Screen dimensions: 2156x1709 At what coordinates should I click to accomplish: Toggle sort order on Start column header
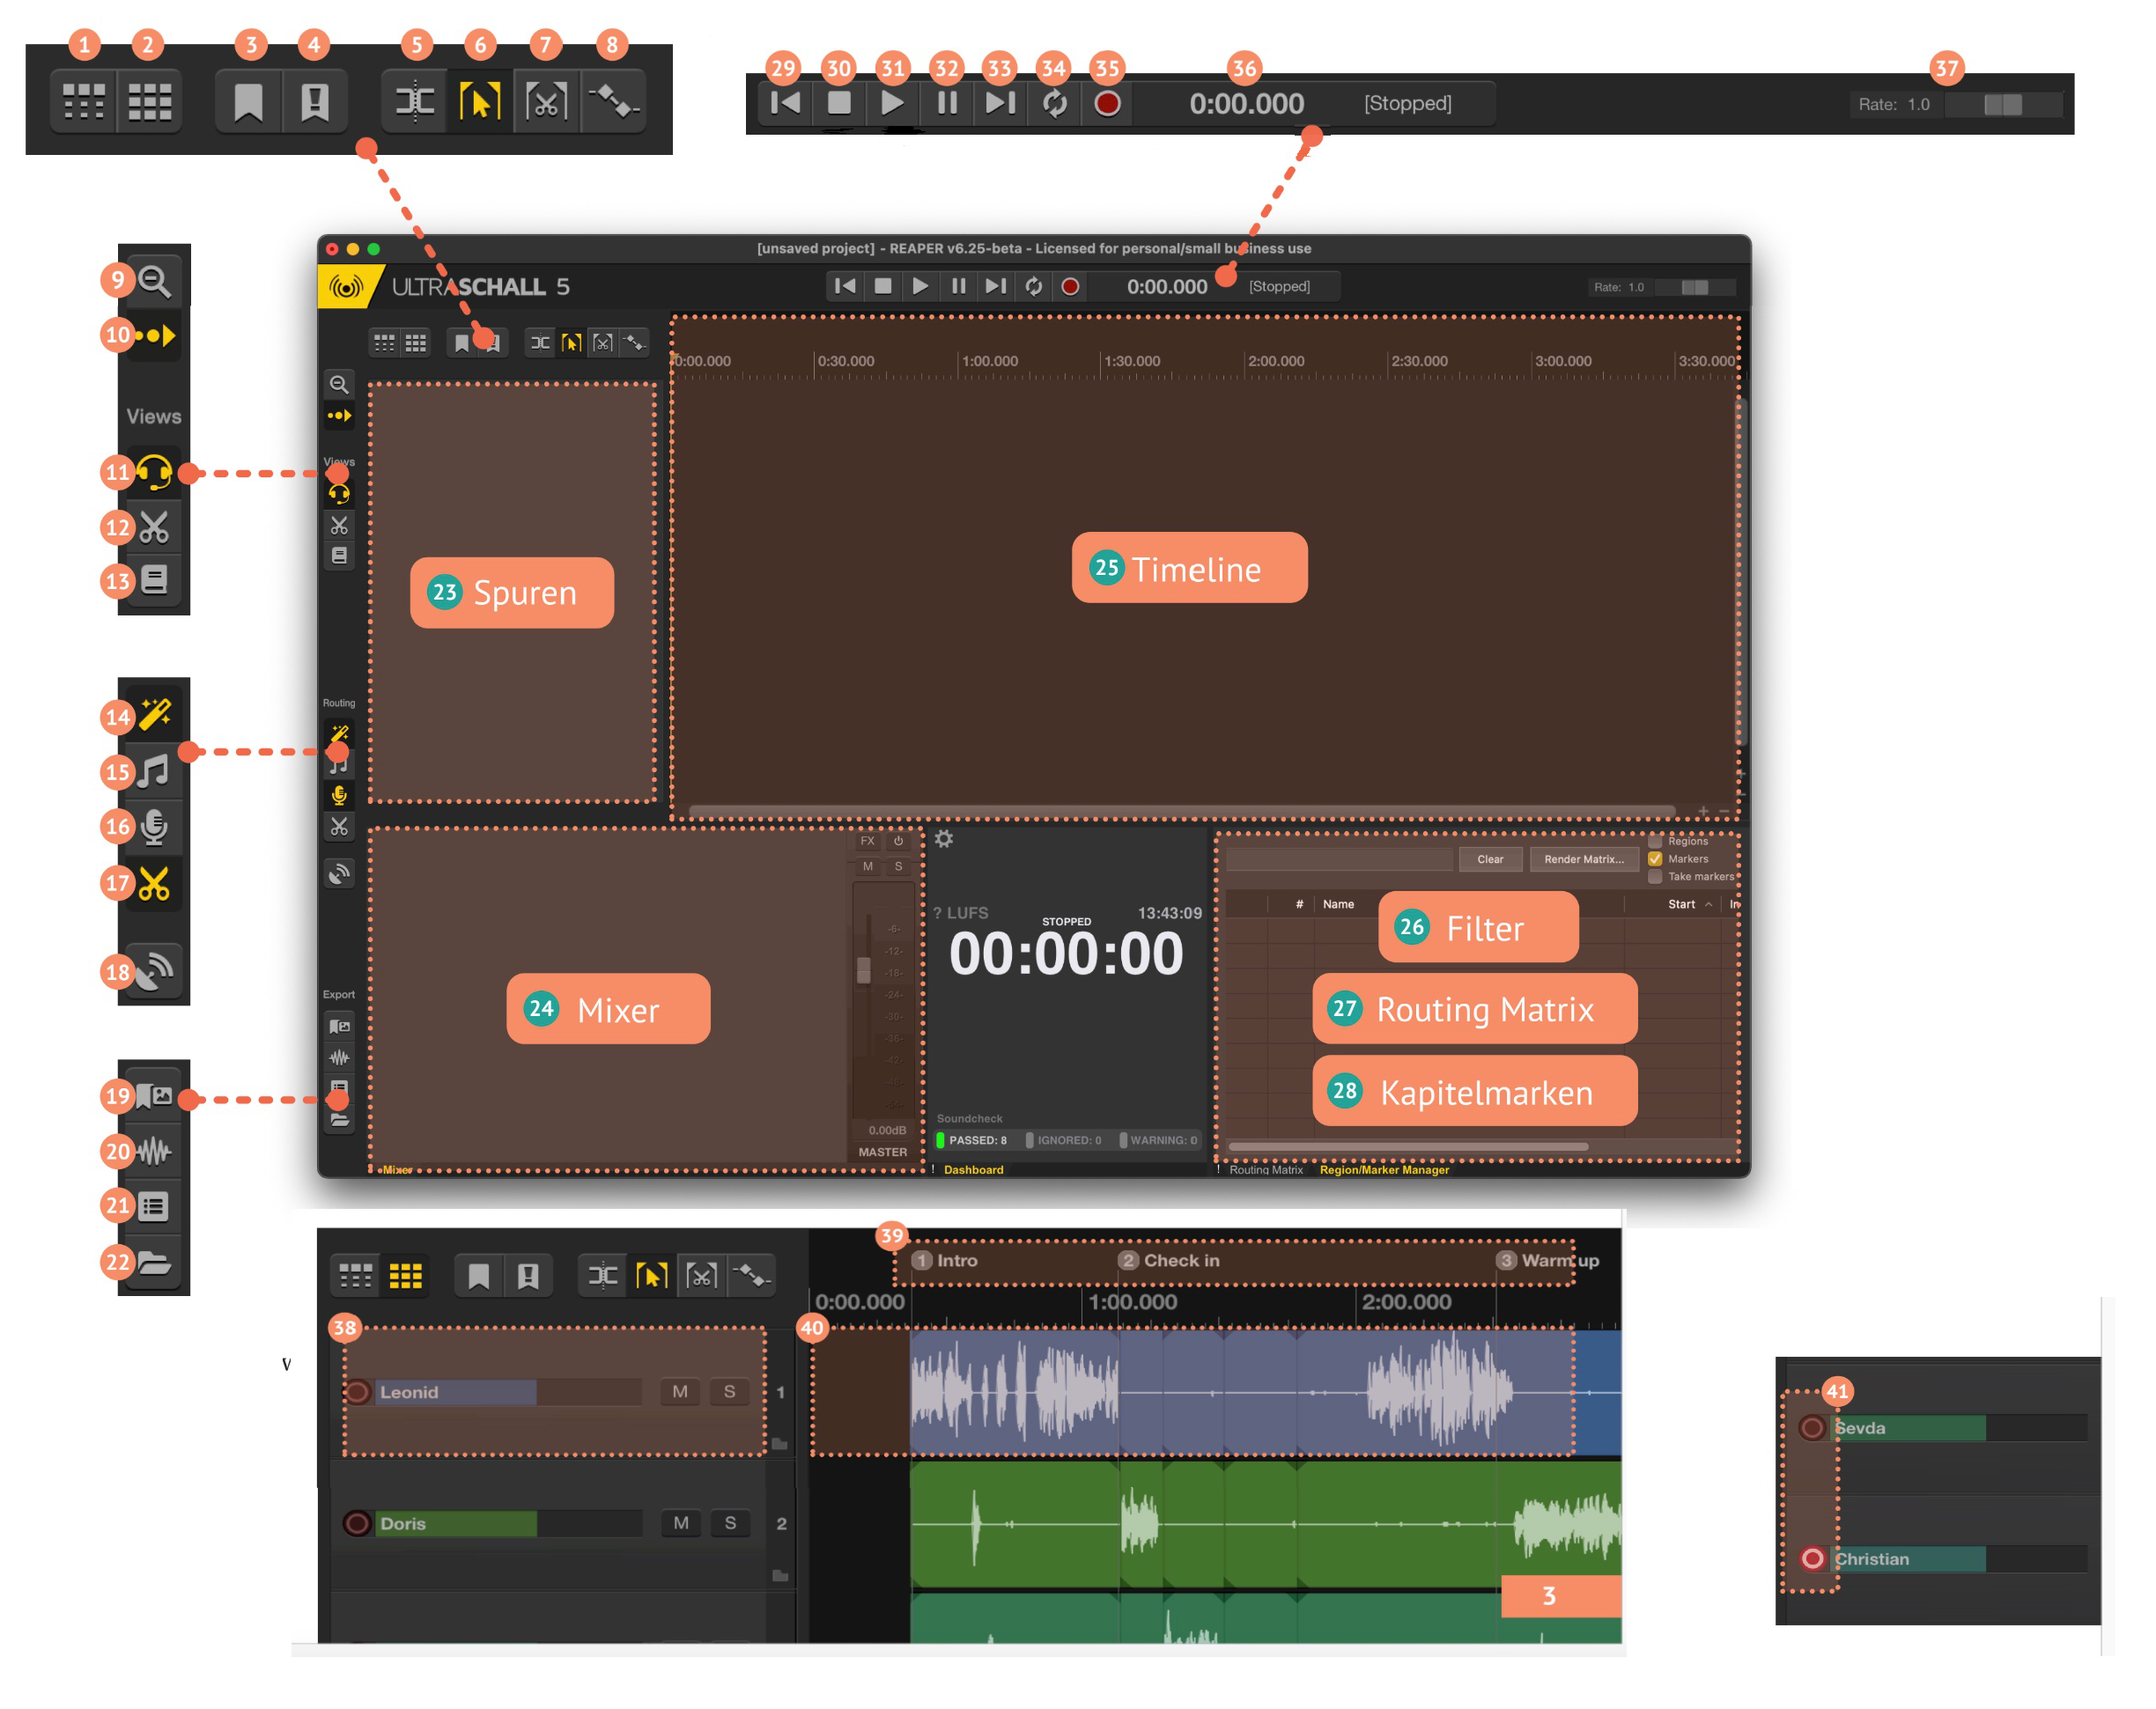click(x=1682, y=904)
